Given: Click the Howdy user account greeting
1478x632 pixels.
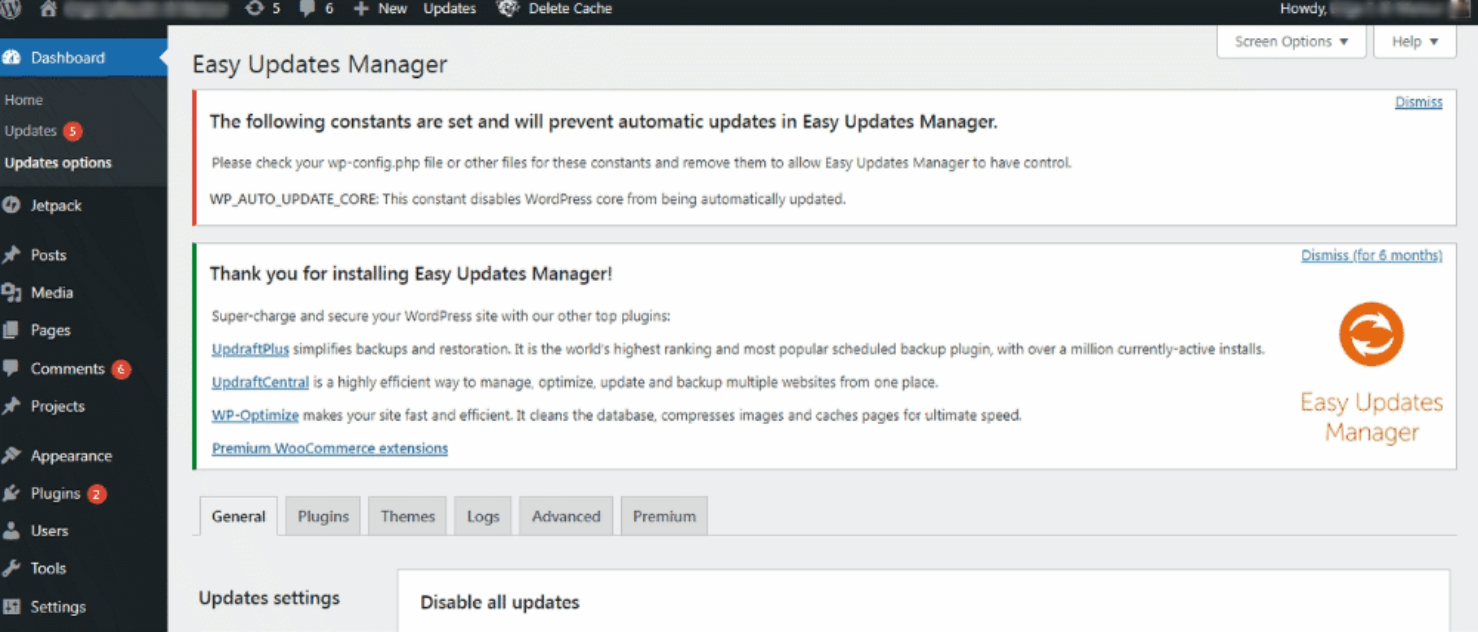Looking at the screenshot, I should coord(1375,8).
